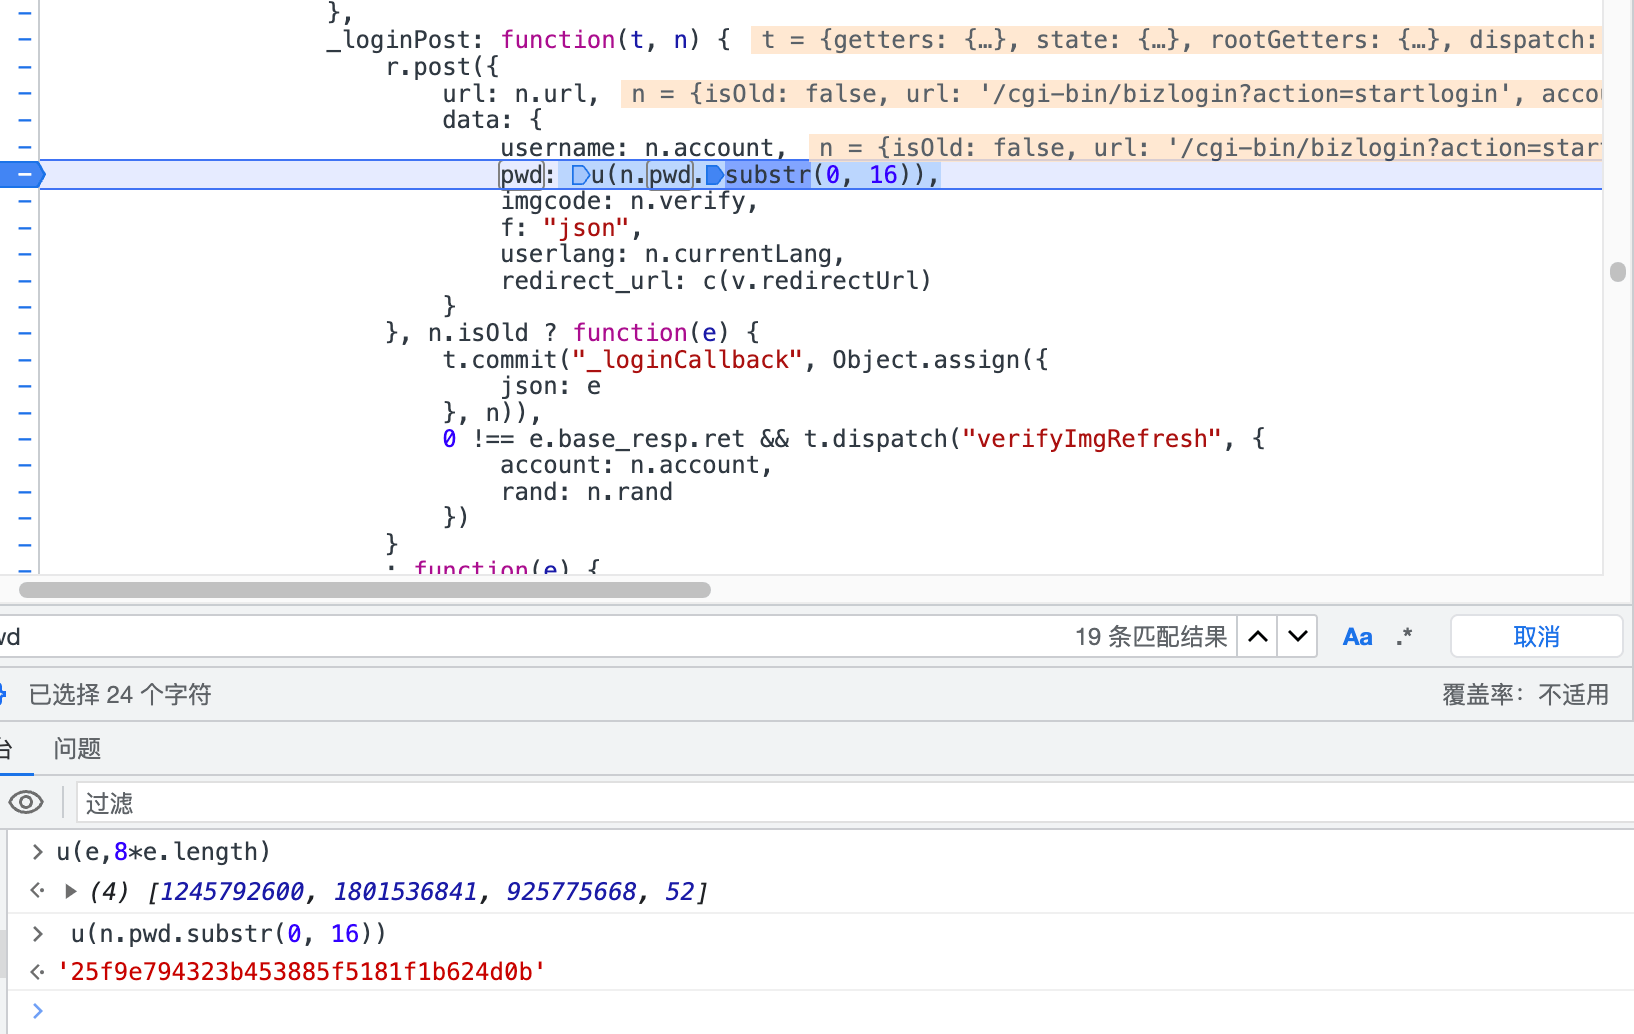The image size is (1634, 1034).
Task: Remove the active breakpoint on the pwd line
Action: click(22, 174)
